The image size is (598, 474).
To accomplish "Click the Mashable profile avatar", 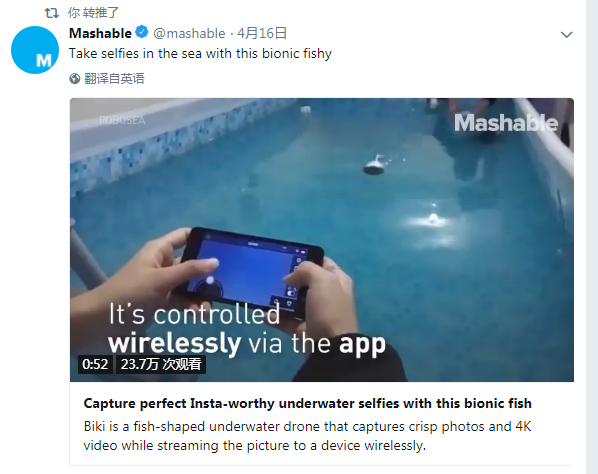I will (35, 50).
